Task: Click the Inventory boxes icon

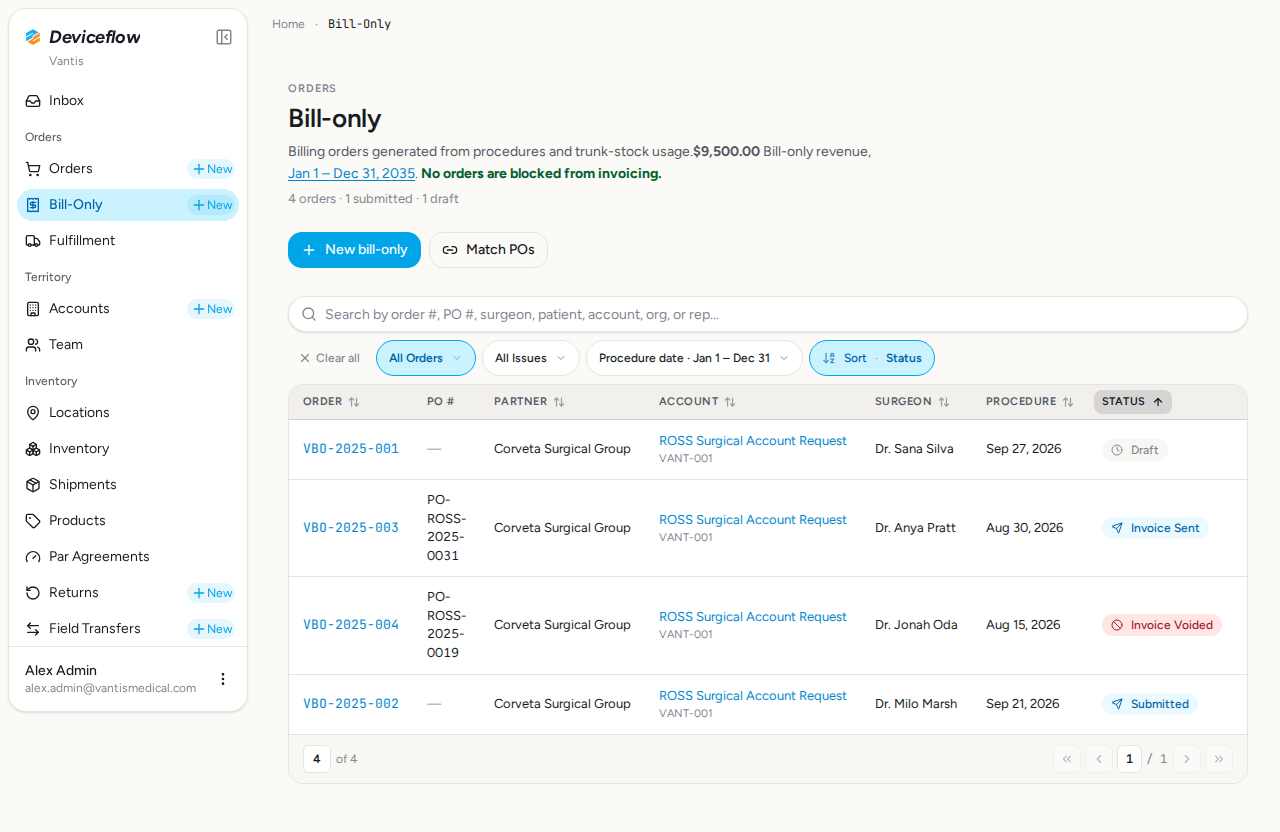Action: pos(33,449)
